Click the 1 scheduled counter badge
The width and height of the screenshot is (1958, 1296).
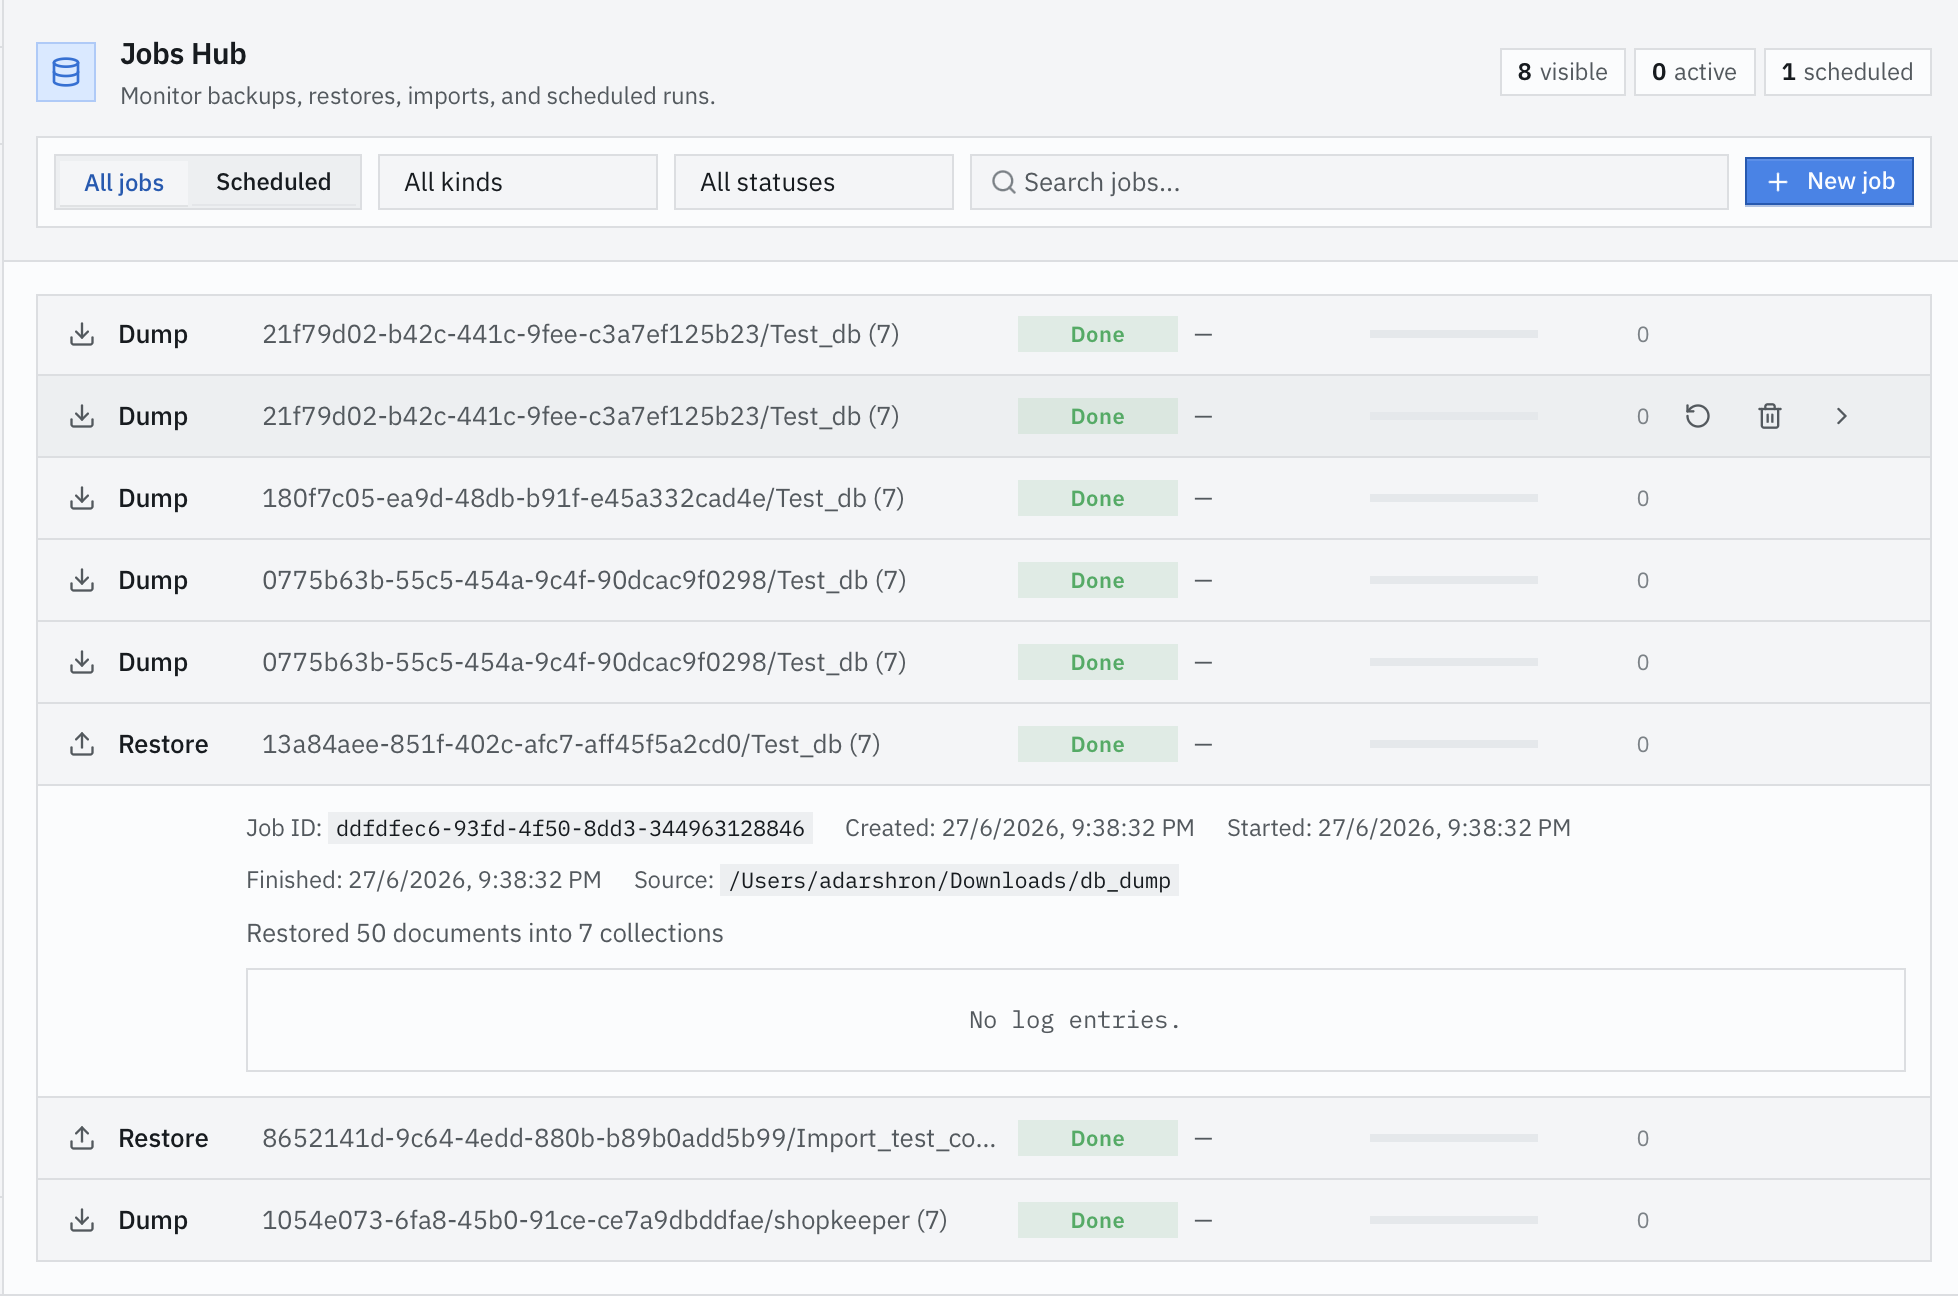[1847, 72]
